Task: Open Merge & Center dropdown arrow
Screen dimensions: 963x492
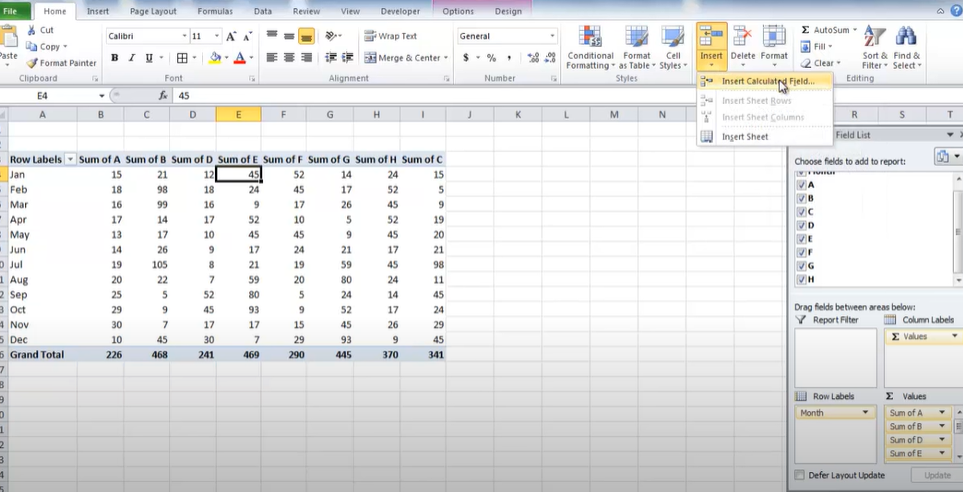Action: (446, 58)
